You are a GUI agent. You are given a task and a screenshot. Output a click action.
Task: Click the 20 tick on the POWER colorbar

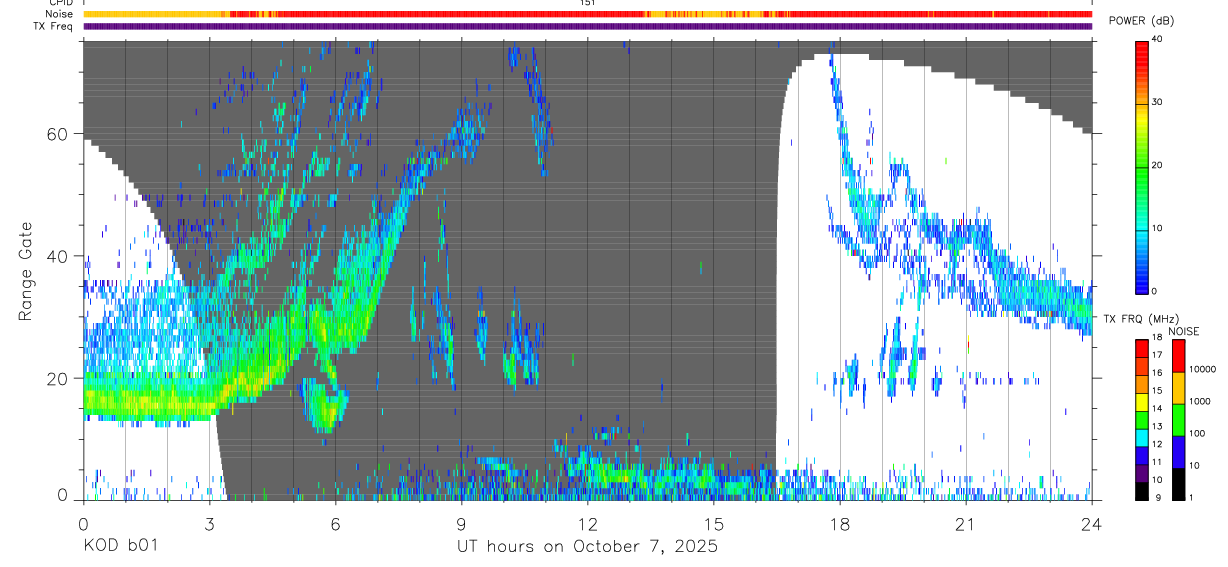pos(1158,165)
